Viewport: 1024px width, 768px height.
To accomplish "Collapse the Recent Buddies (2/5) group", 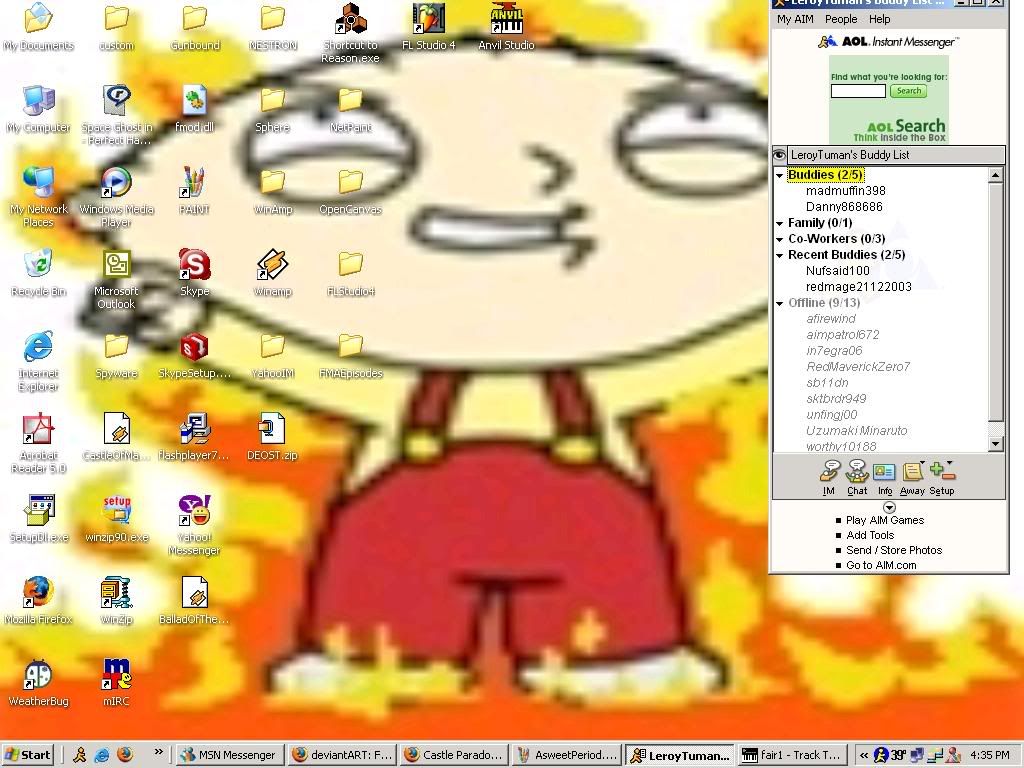I will pyautogui.click(x=780, y=255).
